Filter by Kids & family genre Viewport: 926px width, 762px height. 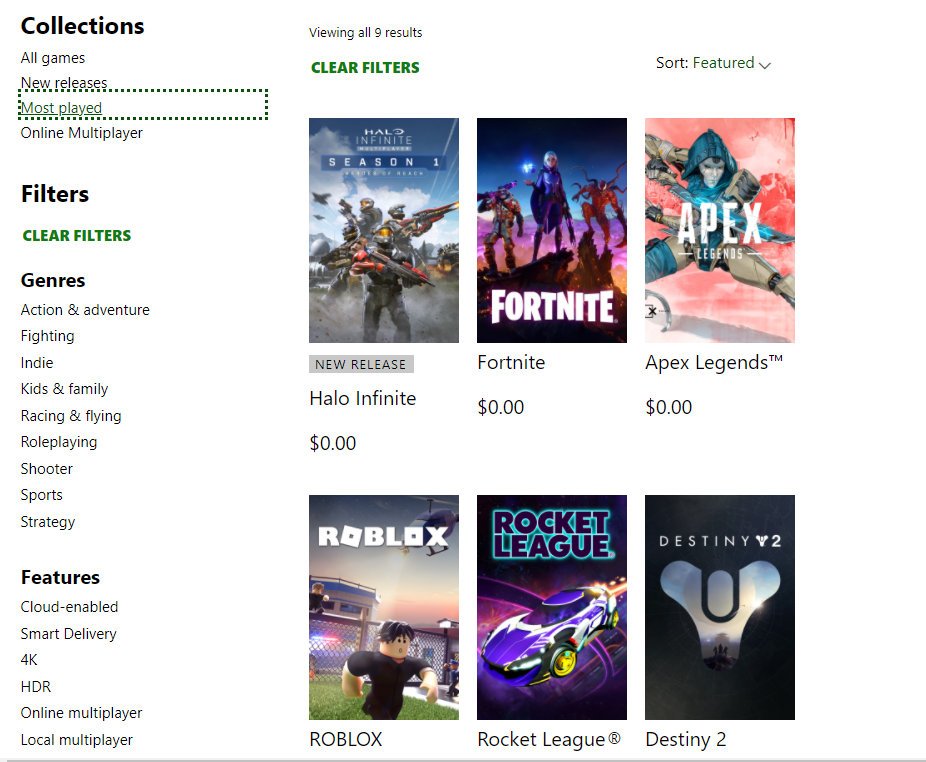pyautogui.click(x=64, y=389)
